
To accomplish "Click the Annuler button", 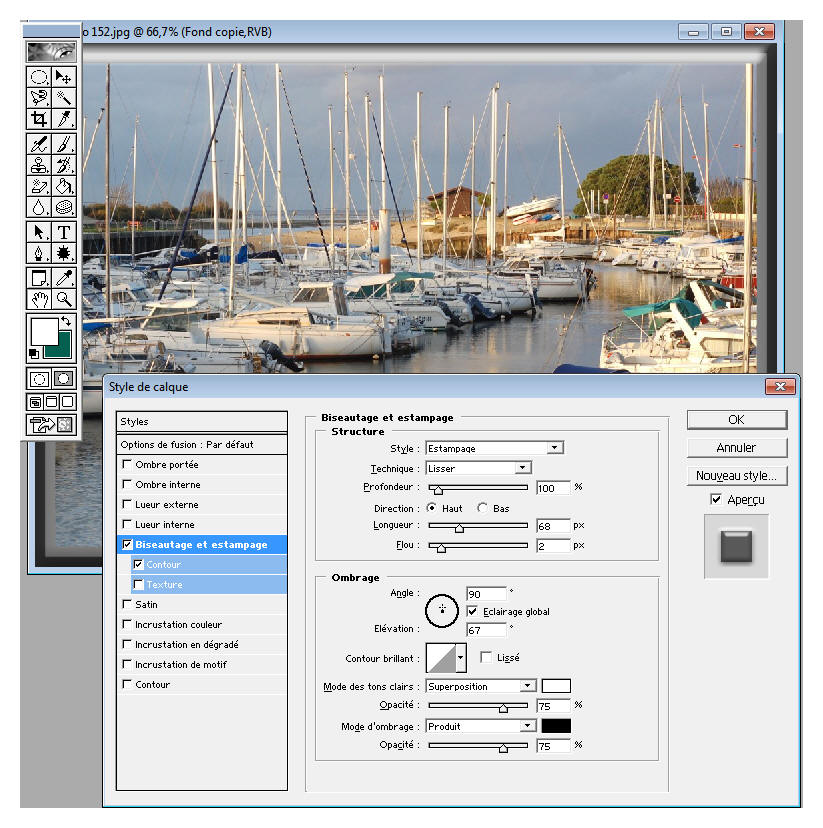I will (x=737, y=448).
